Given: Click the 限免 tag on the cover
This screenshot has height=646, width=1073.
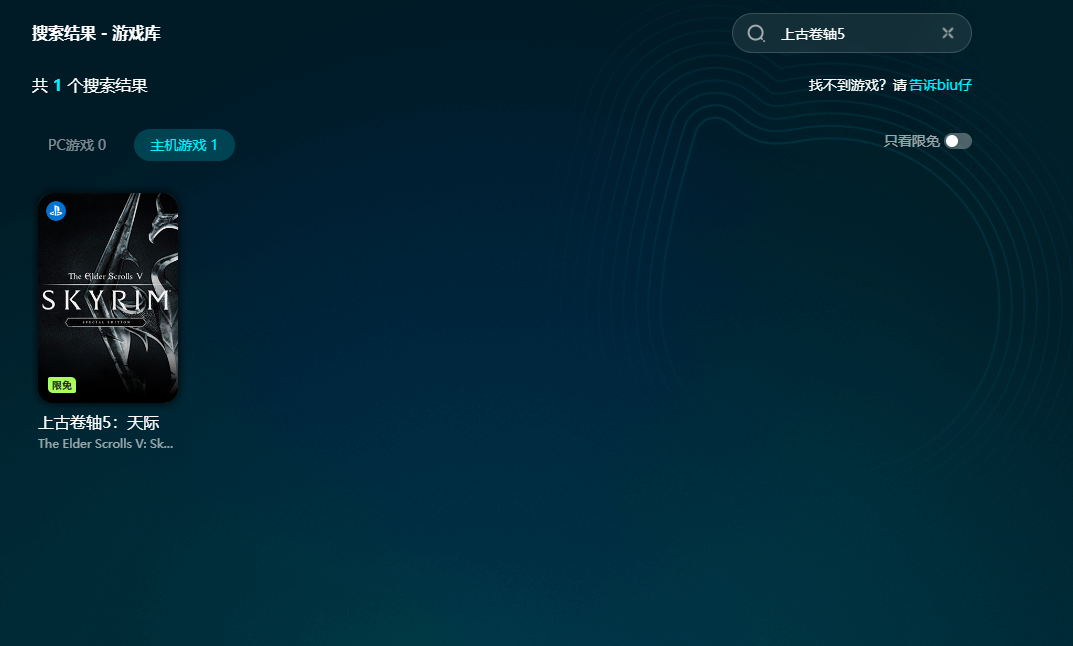Looking at the screenshot, I should [62, 385].
